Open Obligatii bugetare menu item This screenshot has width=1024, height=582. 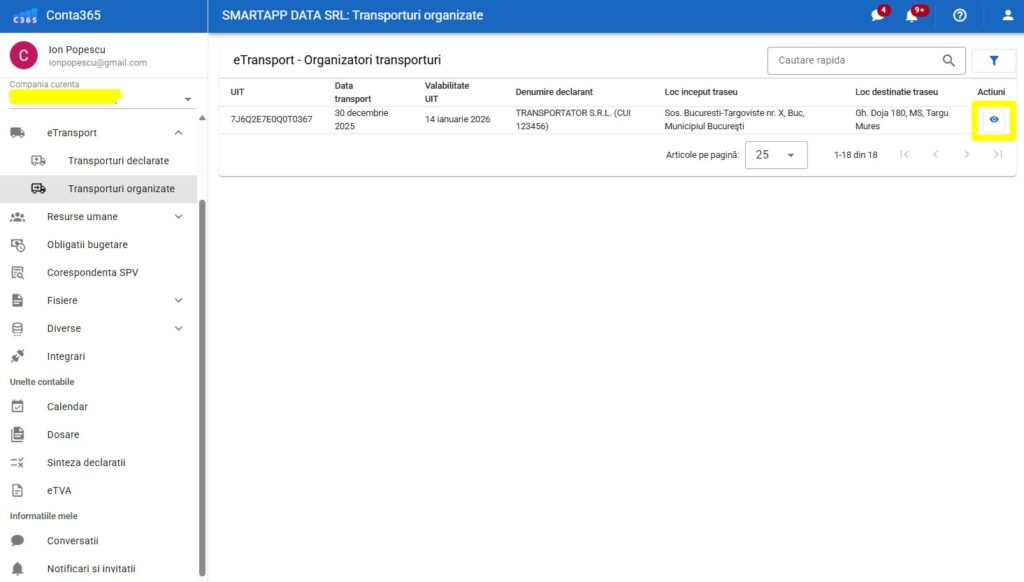(87, 245)
